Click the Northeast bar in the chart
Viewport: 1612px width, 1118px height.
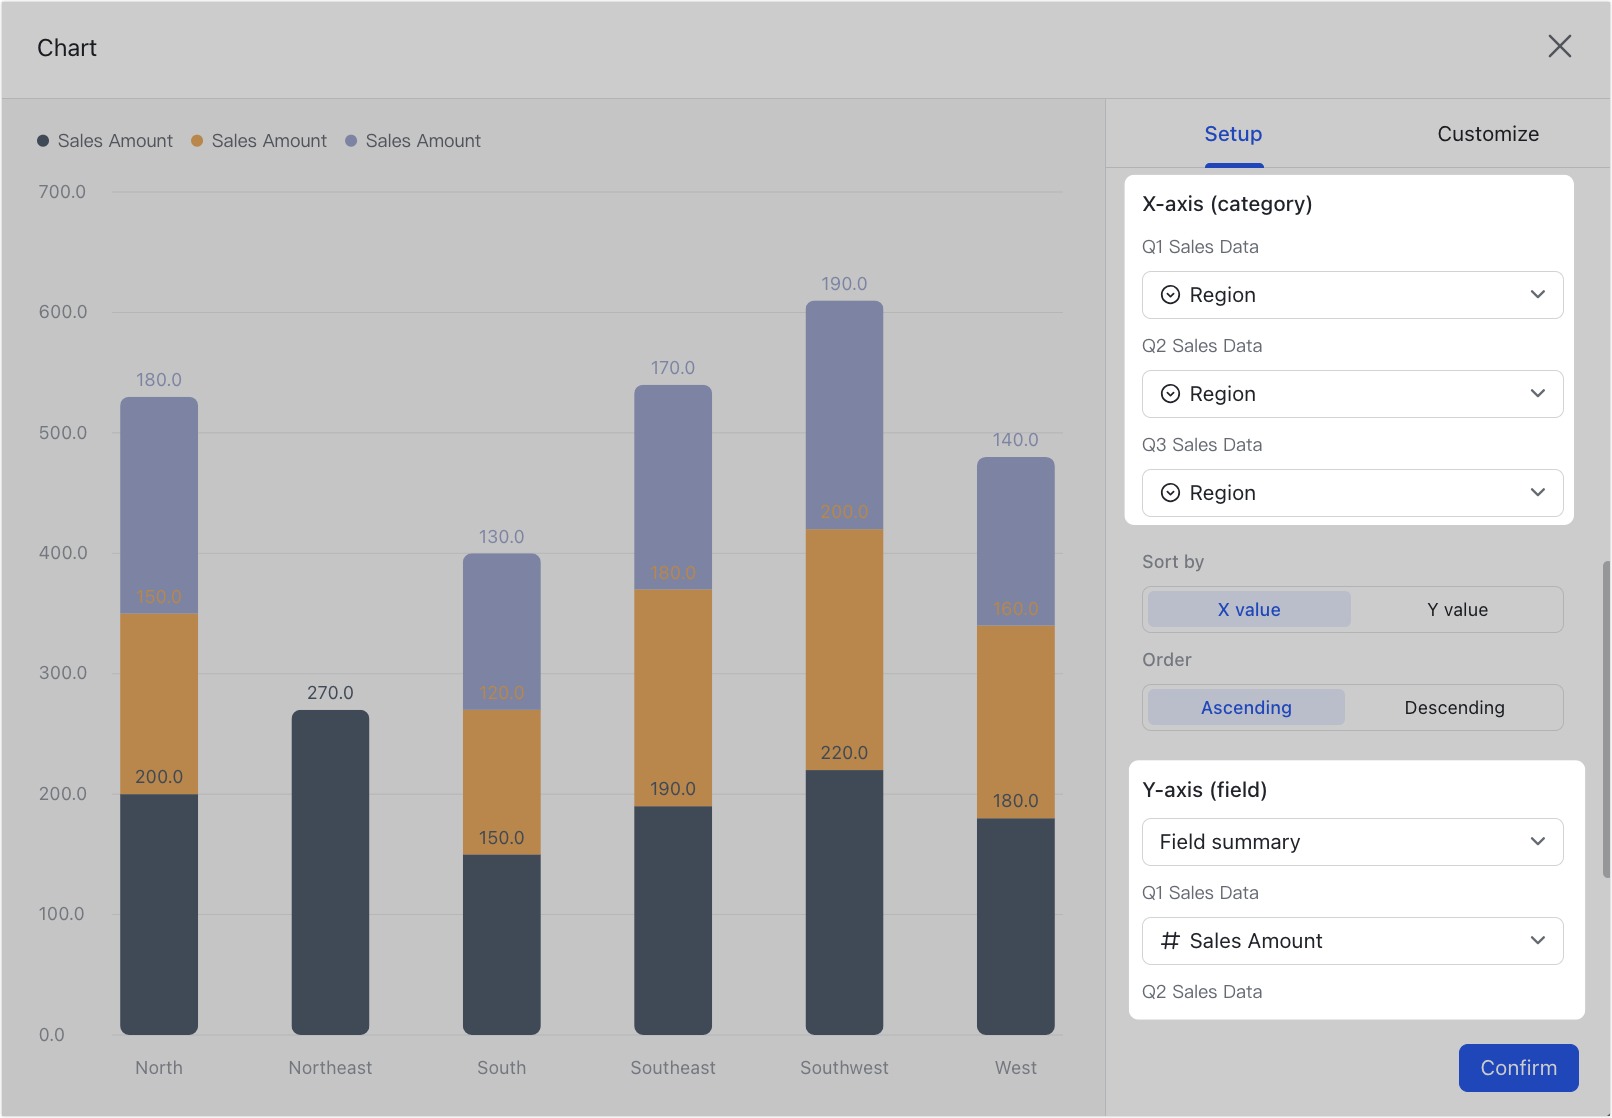point(330,870)
